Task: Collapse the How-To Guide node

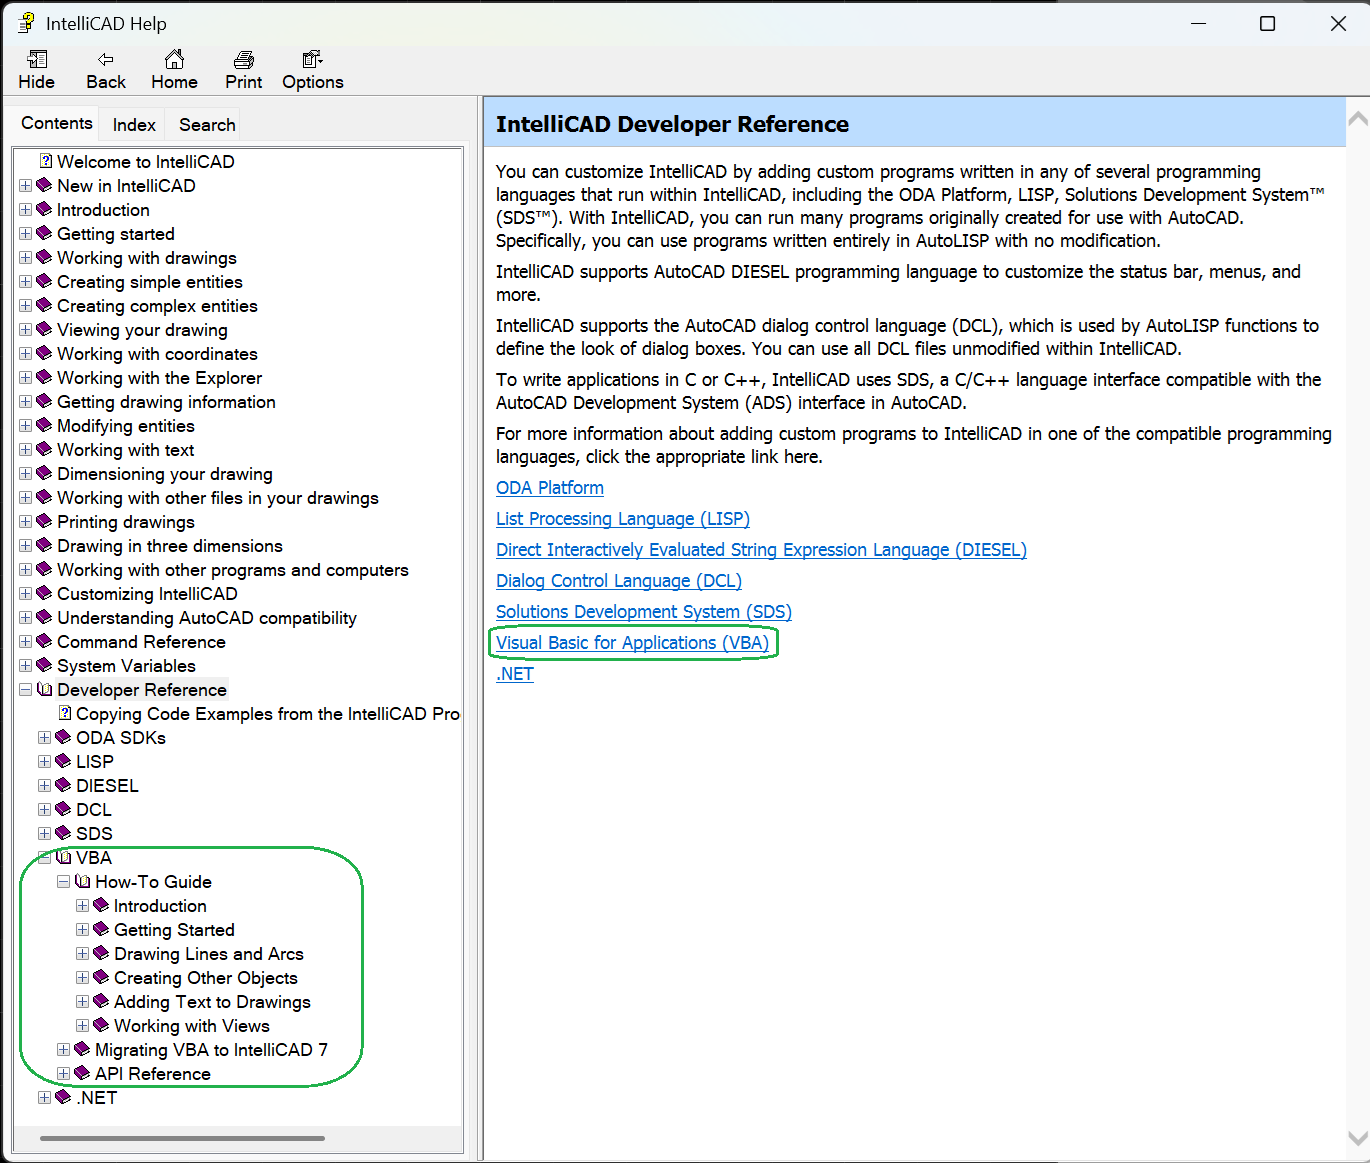Action: [x=64, y=882]
